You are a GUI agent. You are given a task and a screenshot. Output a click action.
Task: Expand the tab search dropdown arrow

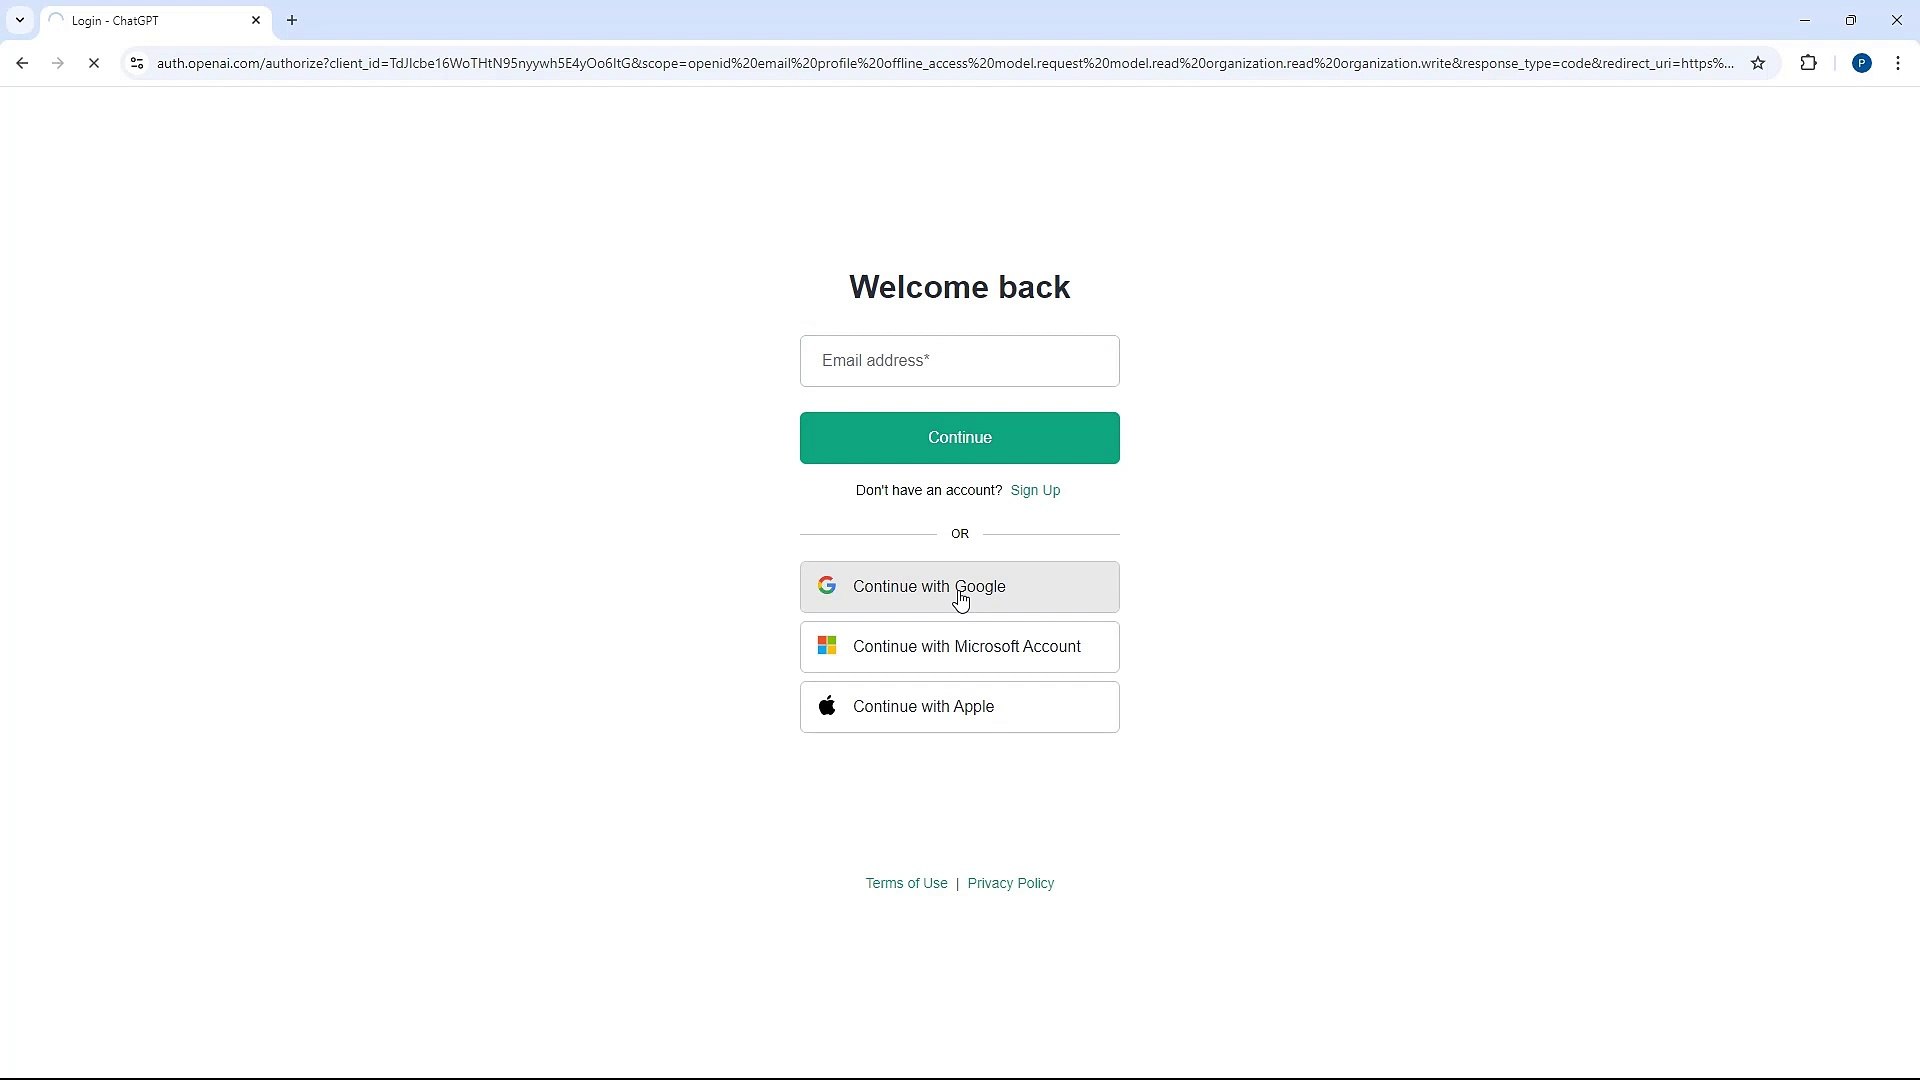pyautogui.click(x=20, y=20)
